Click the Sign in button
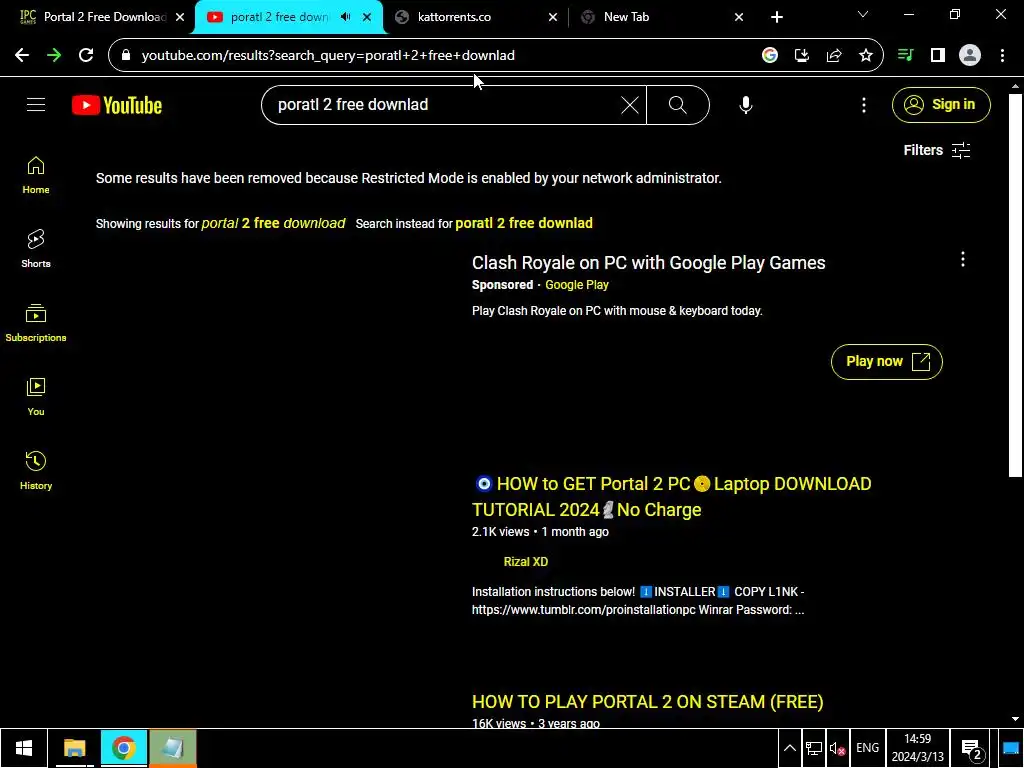The image size is (1024, 768). click(x=941, y=104)
